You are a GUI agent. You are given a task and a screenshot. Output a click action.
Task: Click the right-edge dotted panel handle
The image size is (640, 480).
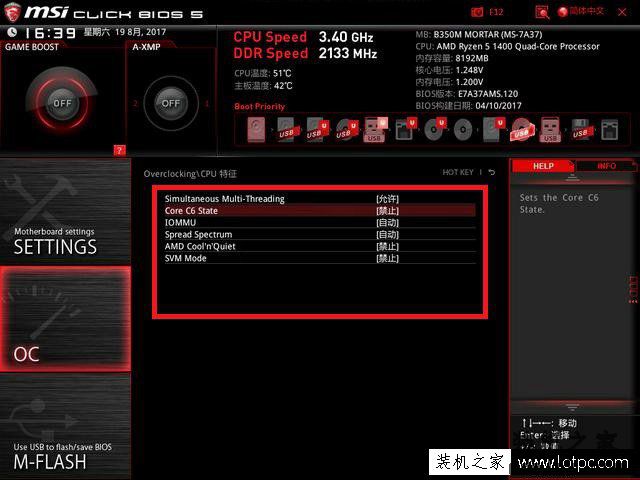pyautogui.click(x=633, y=290)
